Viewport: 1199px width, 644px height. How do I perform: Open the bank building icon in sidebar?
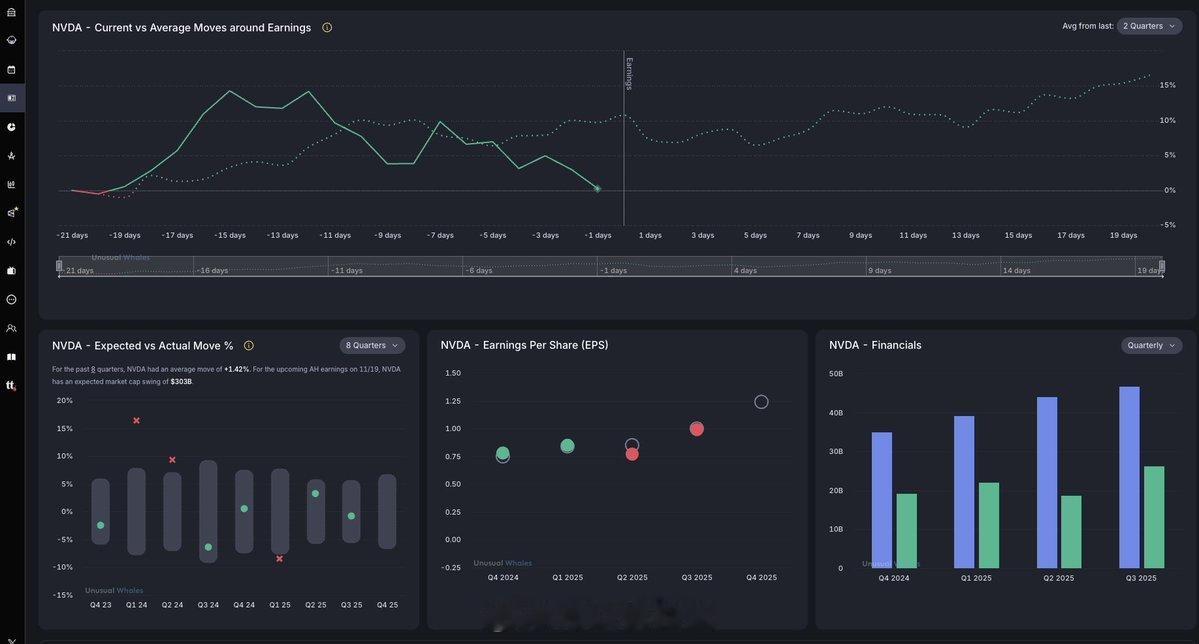[x=11, y=11]
